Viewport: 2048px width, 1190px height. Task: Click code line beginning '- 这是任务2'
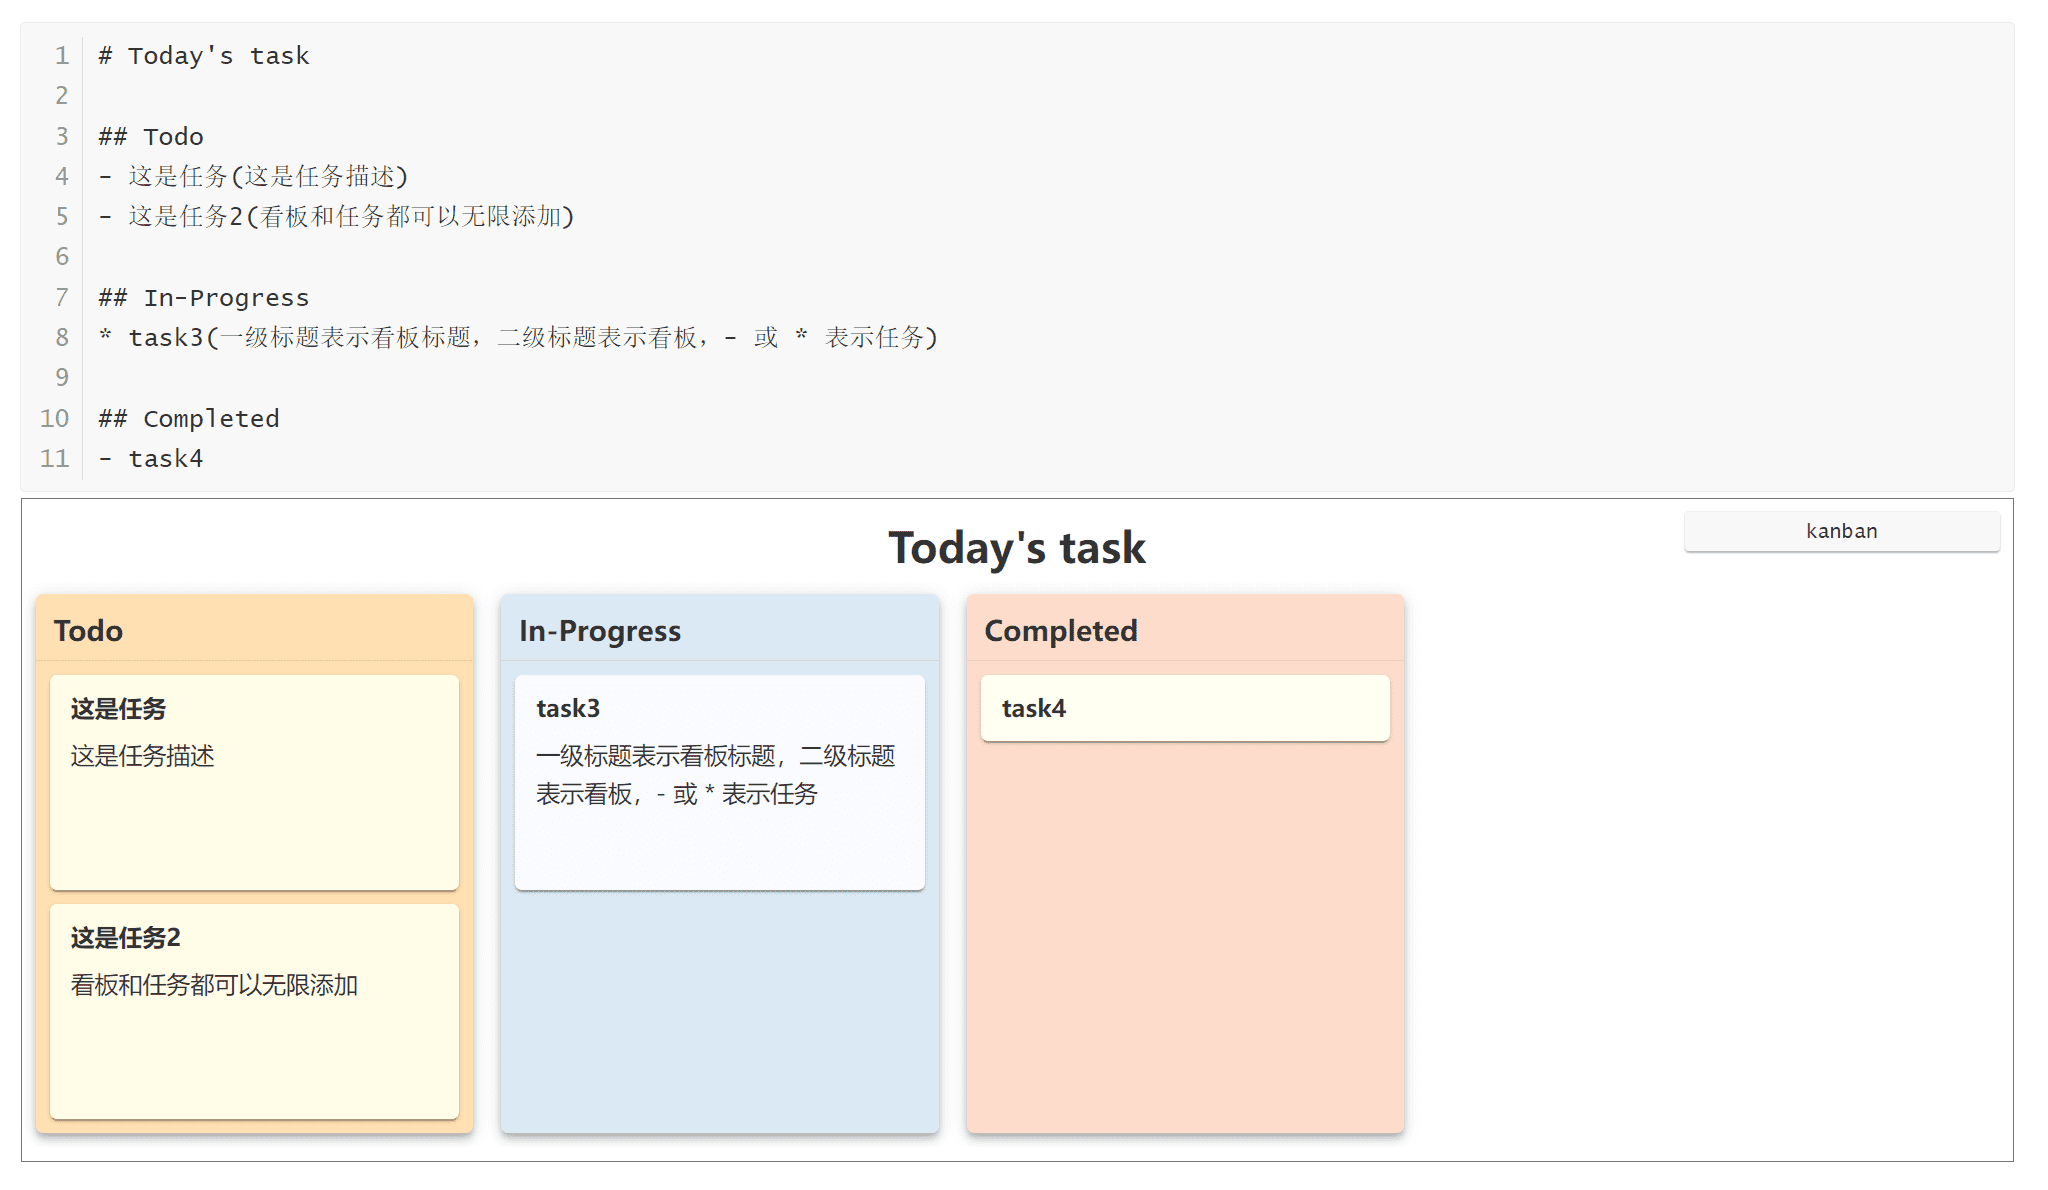click(x=337, y=217)
